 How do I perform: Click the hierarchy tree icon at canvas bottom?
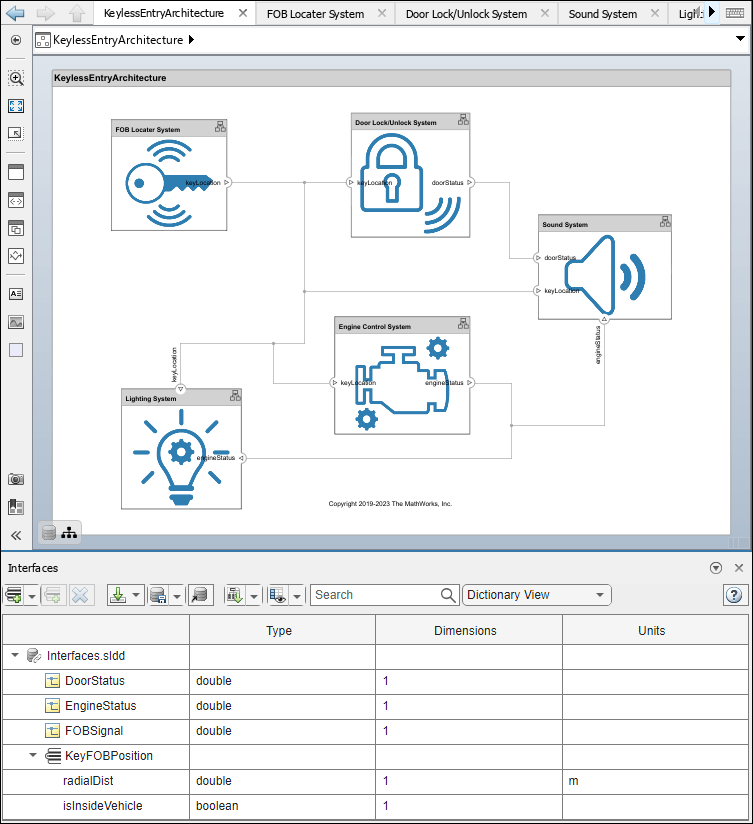[69, 532]
